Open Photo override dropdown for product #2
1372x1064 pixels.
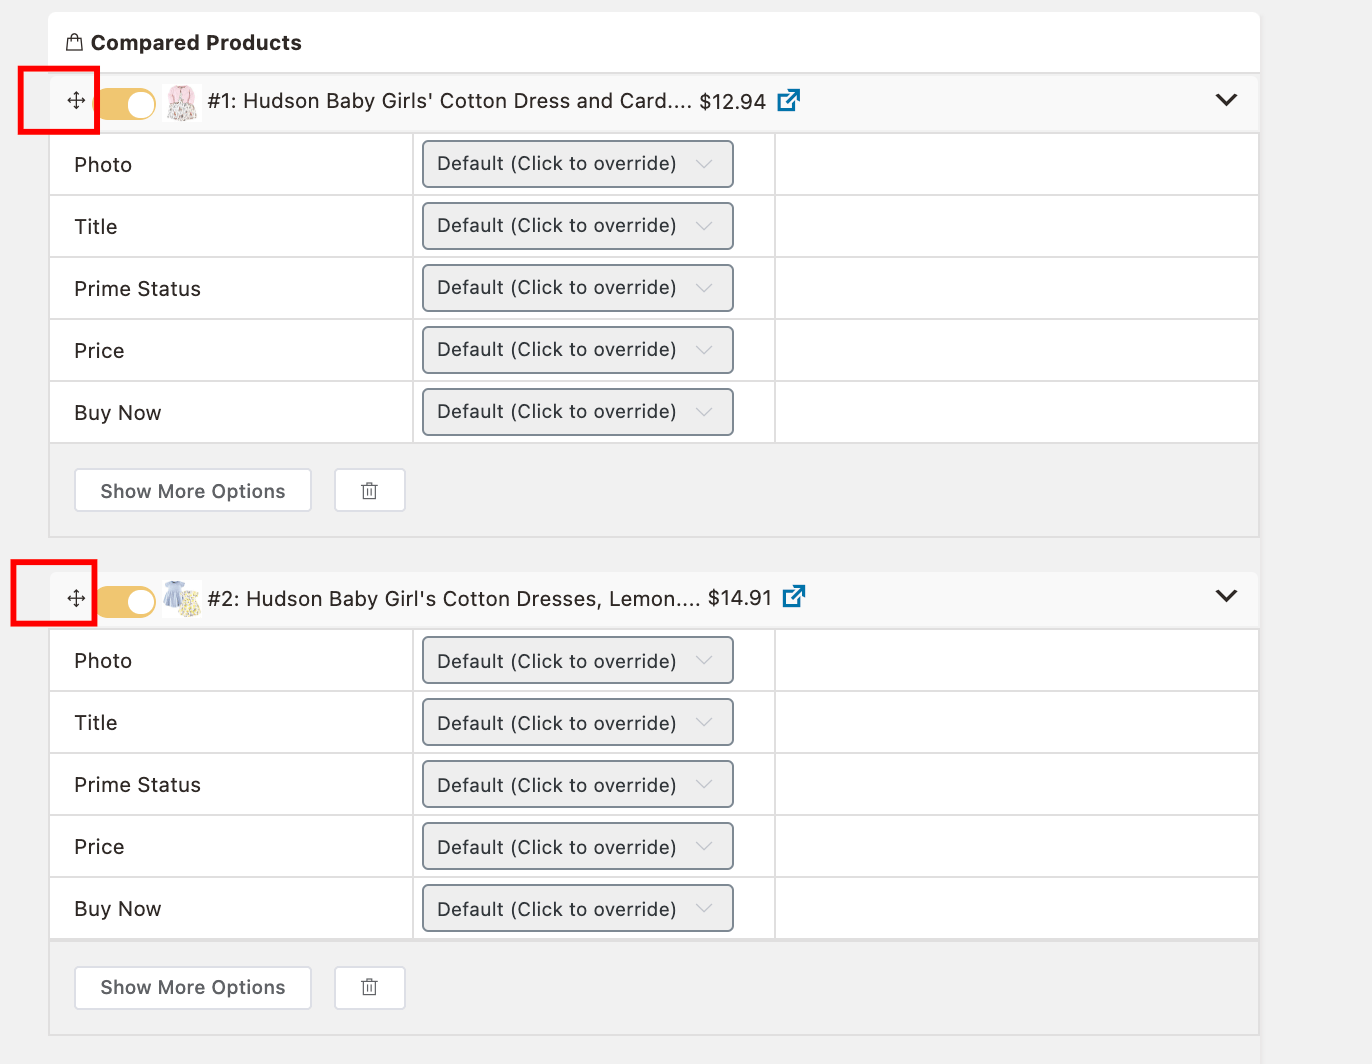click(x=578, y=660)
